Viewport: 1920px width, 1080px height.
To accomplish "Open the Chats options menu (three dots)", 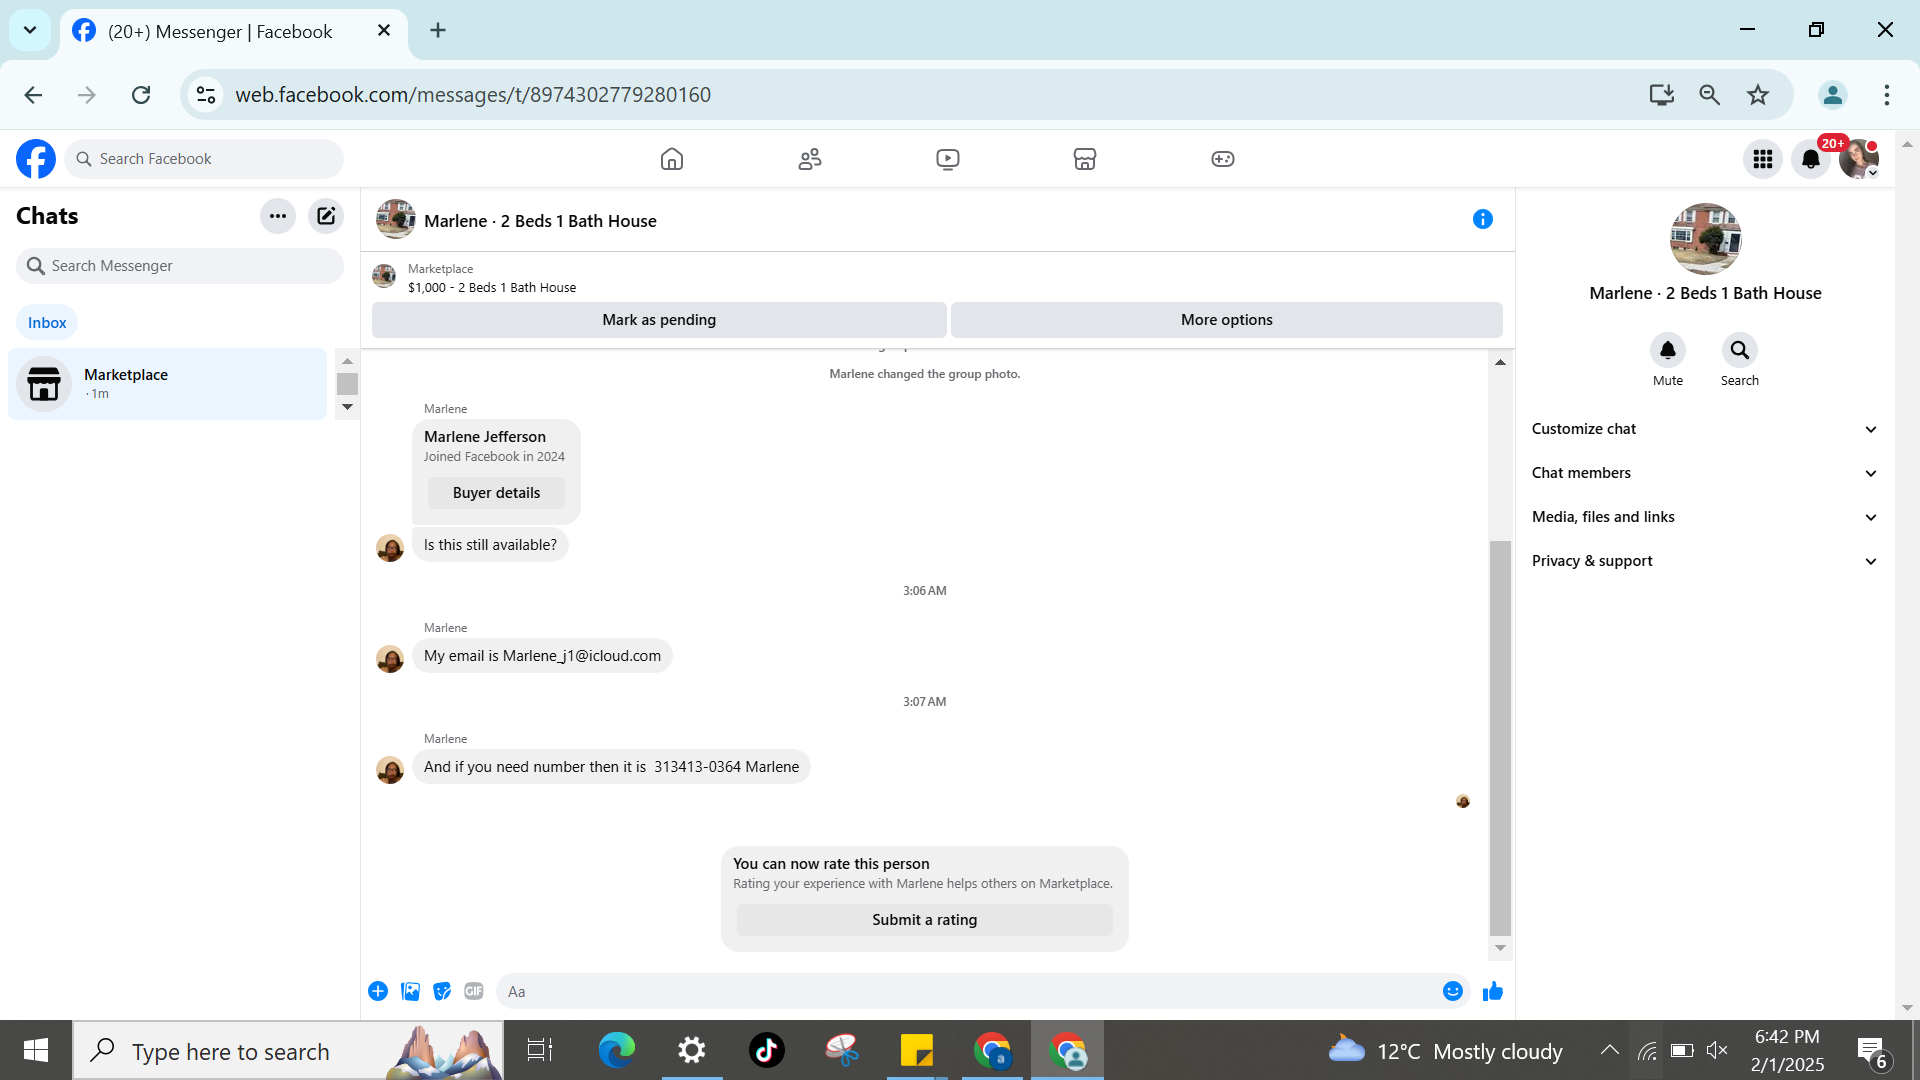I will point(278,216).
